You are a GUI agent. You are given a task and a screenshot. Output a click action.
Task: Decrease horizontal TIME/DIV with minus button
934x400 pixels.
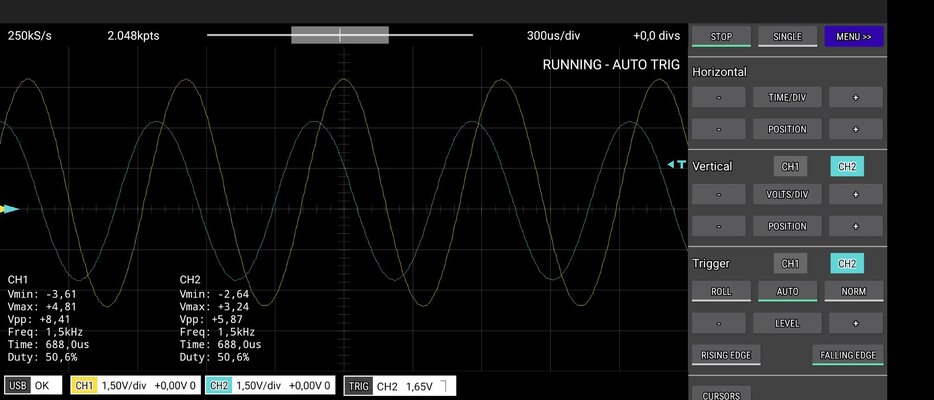coord(718,97)
